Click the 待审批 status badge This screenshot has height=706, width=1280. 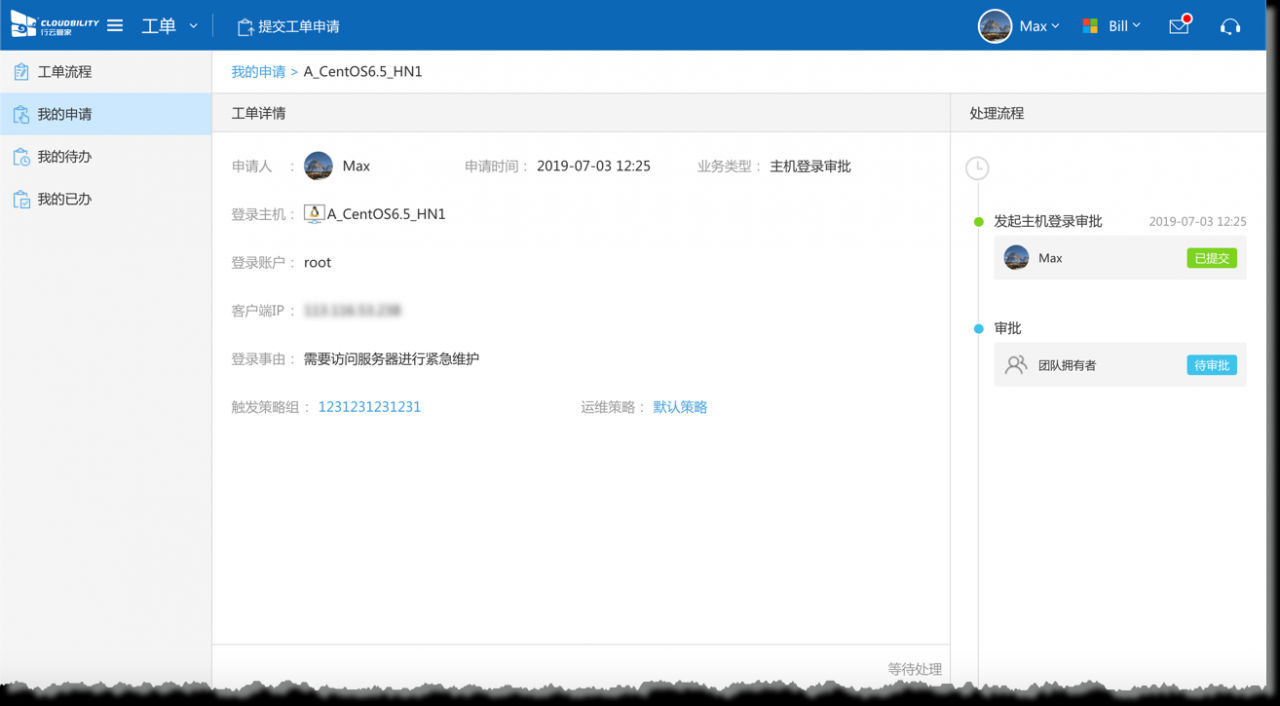coord(1211,365)
